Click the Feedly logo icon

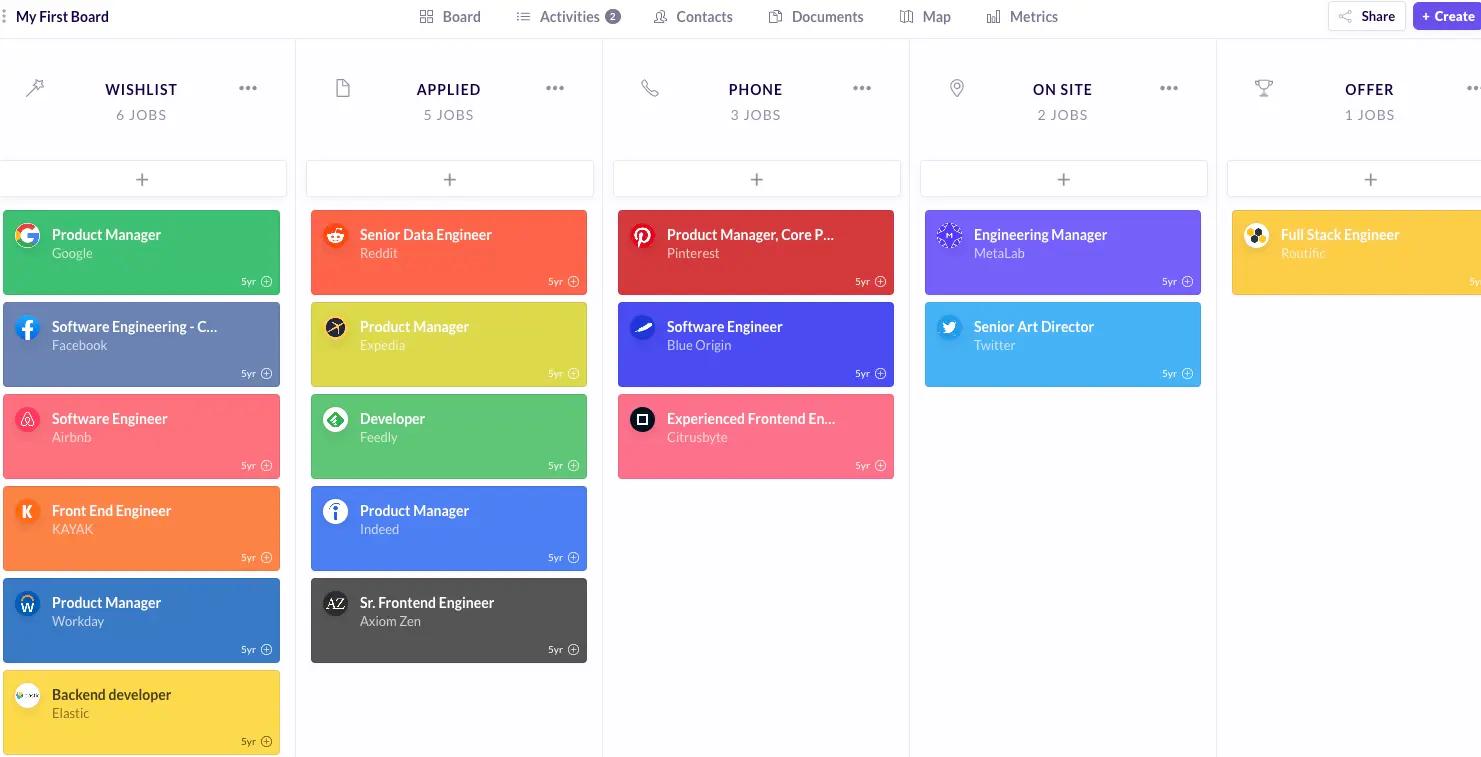(335, 420)
